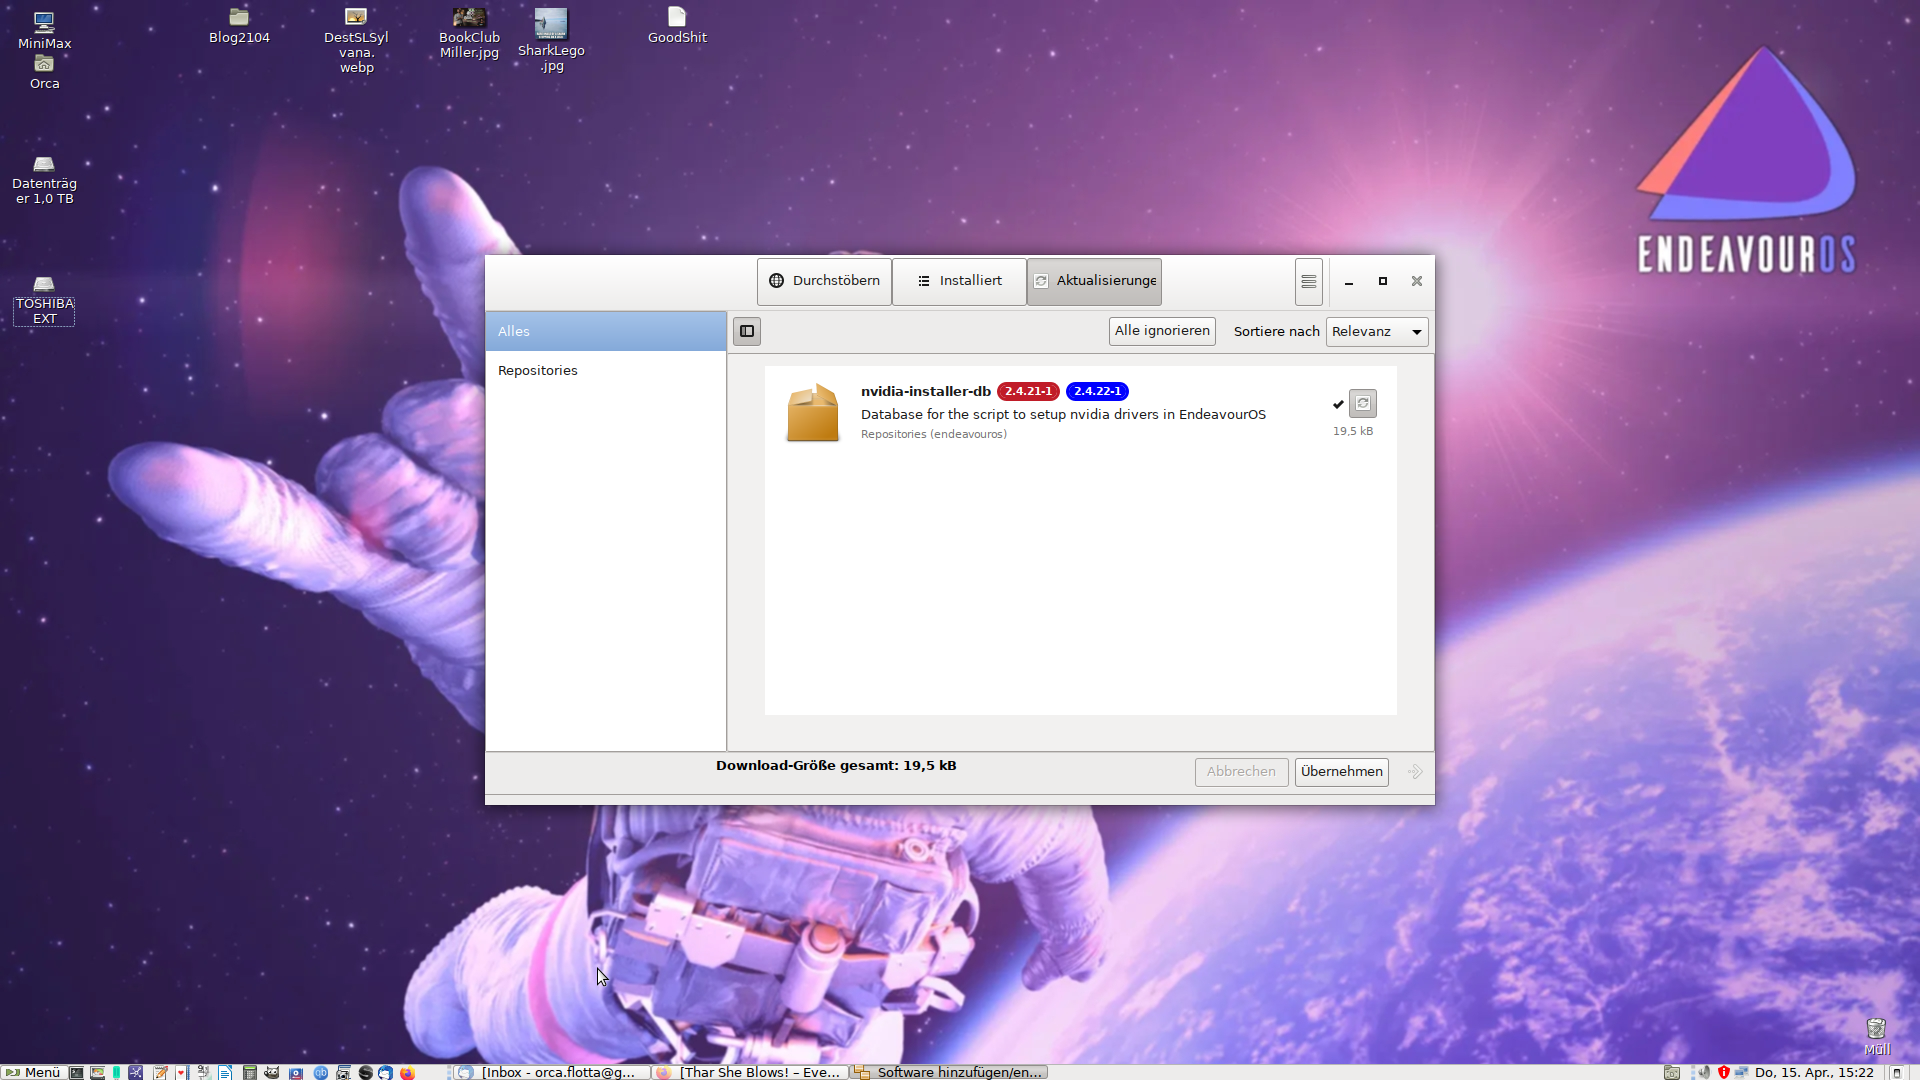Launch Thunderbird from the taskbar launcher

tap(385, 1072)
